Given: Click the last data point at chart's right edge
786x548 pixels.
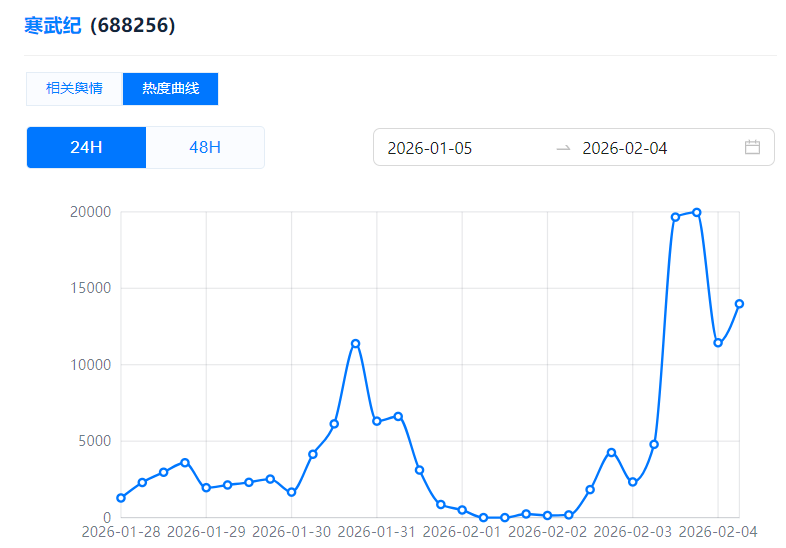Looking at the screenshot, I should click(739, 304).
